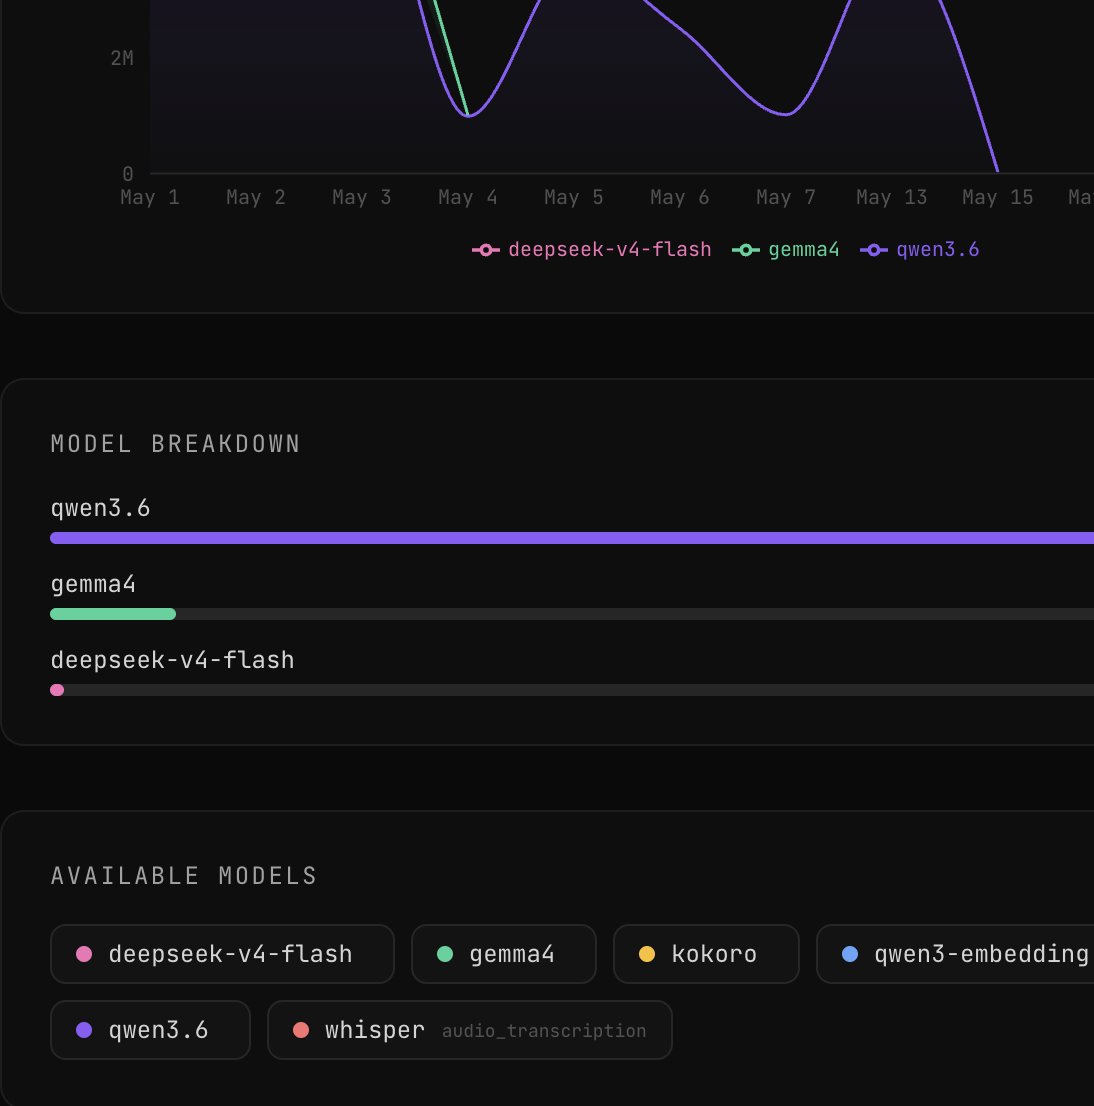Click the blue dot on qwen3-embedding chip
The image size is (1094, 1106).
tap(850, 954)
